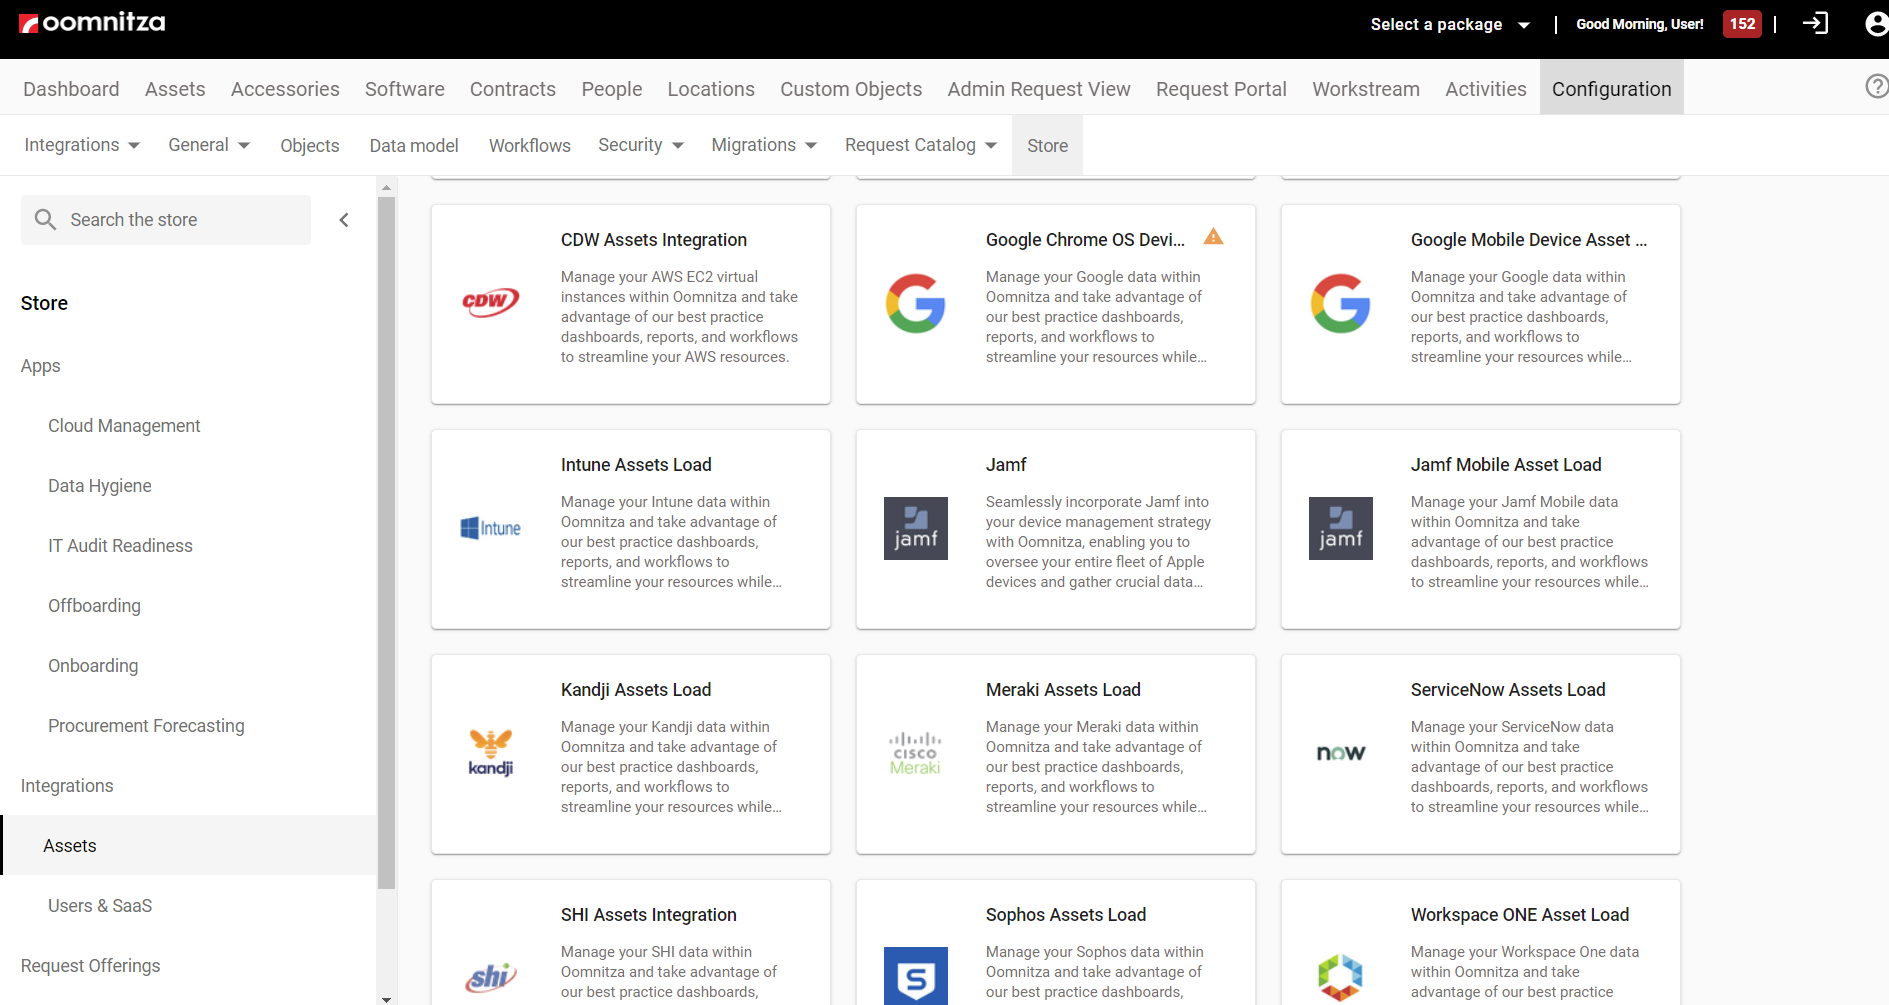Open the Integrations dropdown menu
1889x1005 pixels.
click(82, 145)
